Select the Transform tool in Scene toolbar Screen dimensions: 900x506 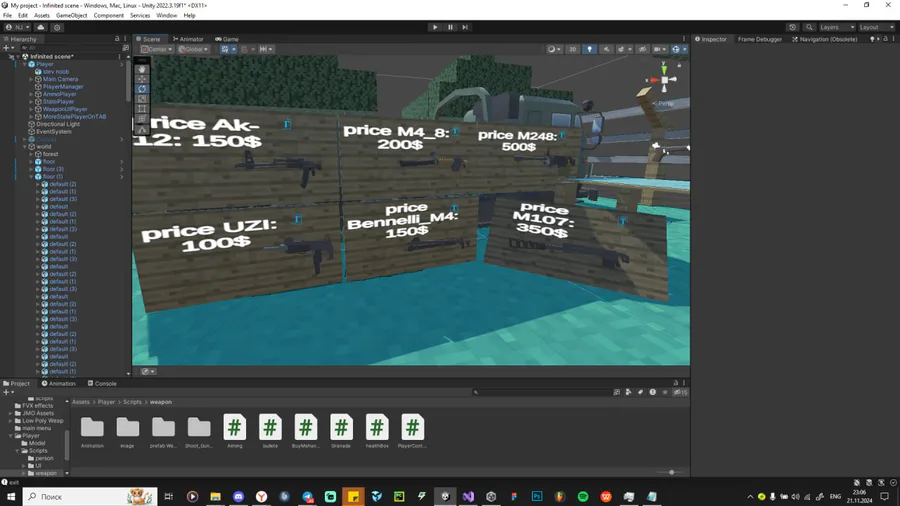pyautogui.click(x=142, y=119)
